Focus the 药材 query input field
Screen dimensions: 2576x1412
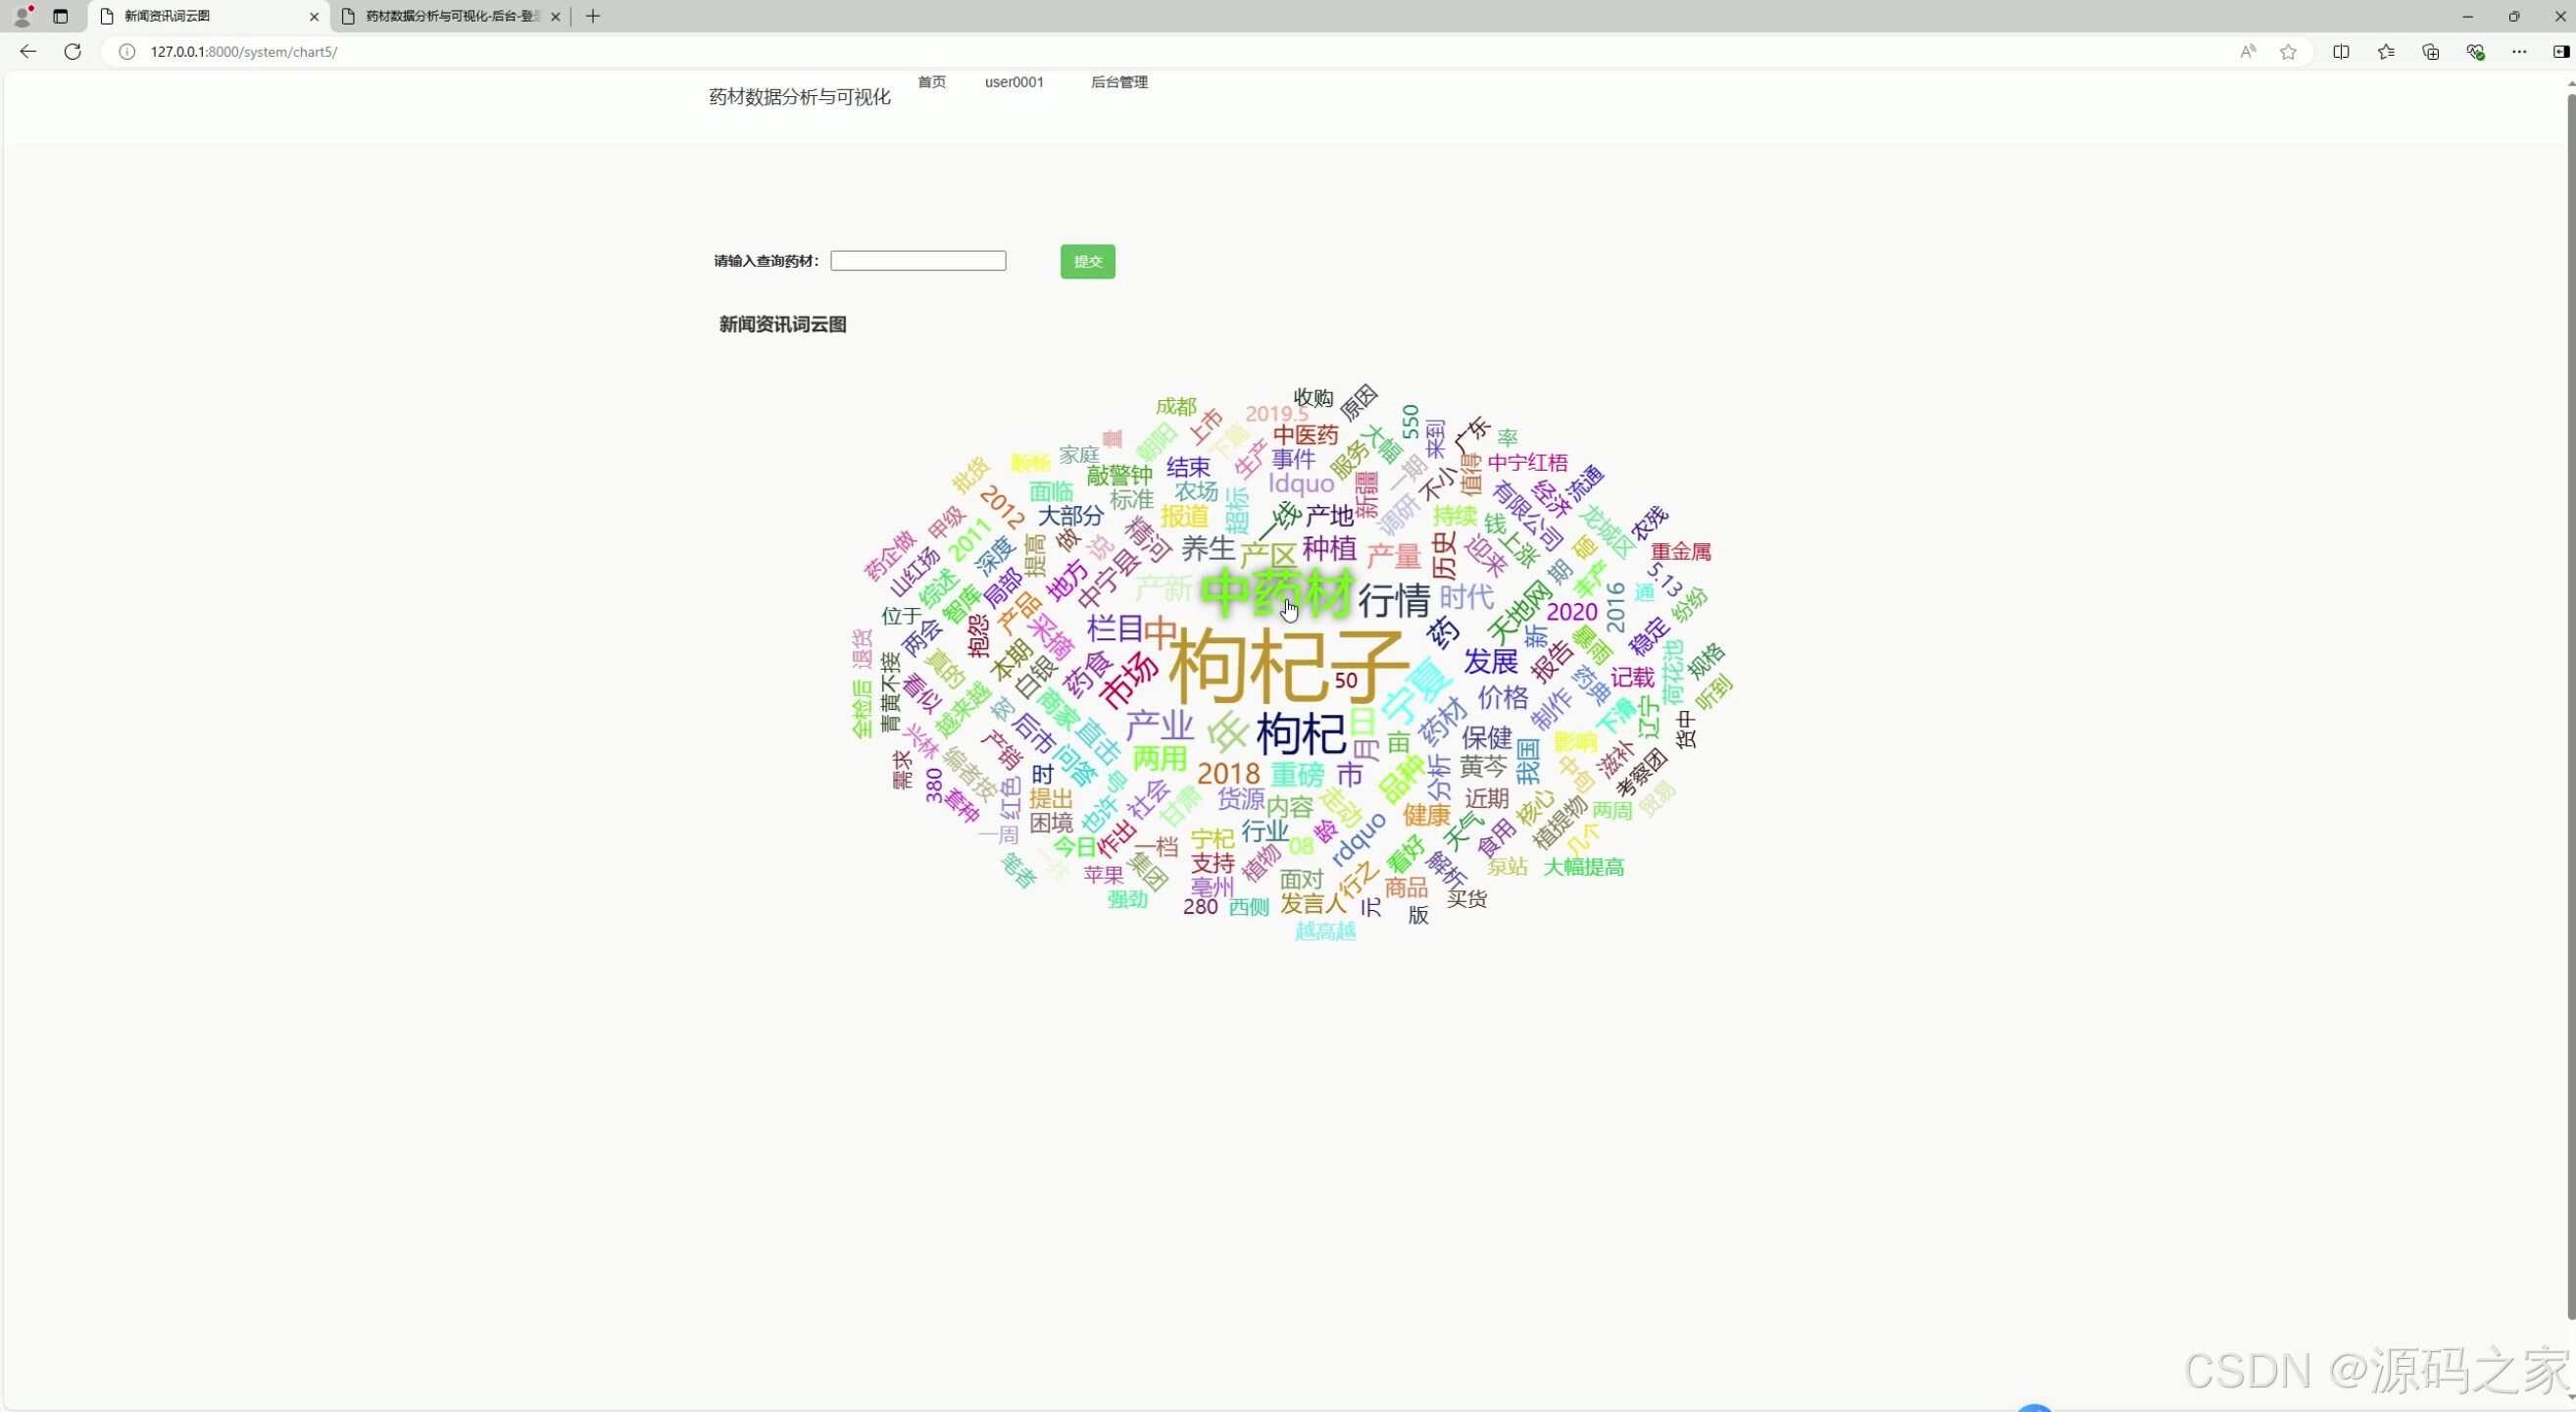(x=917, y=261)
